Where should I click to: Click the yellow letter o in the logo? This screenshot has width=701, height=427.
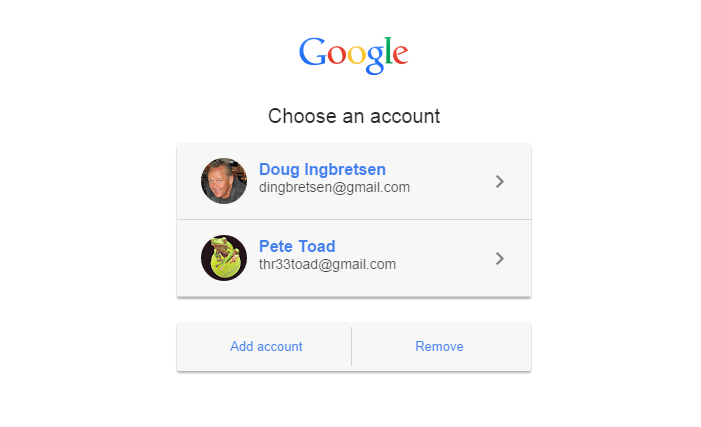point(357,55)
